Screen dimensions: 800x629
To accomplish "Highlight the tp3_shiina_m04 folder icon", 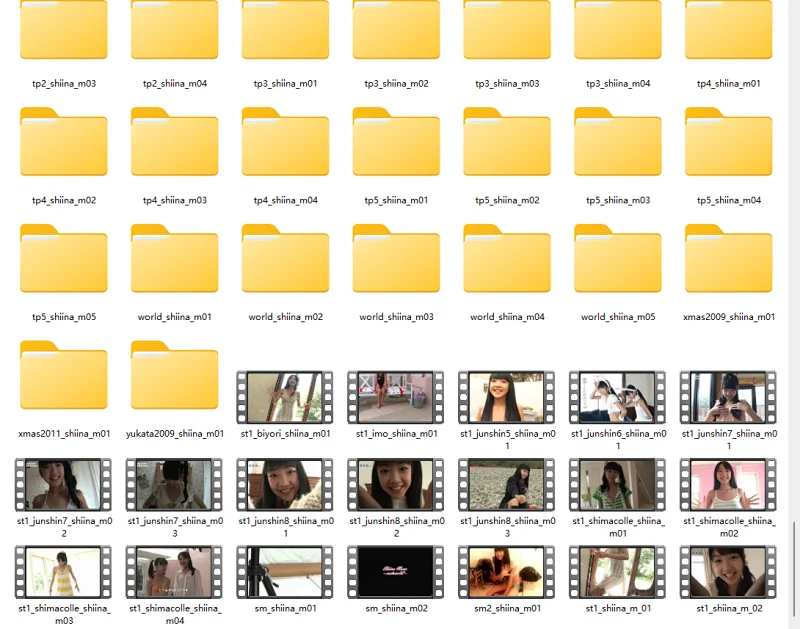I will [x=618, y=30].
